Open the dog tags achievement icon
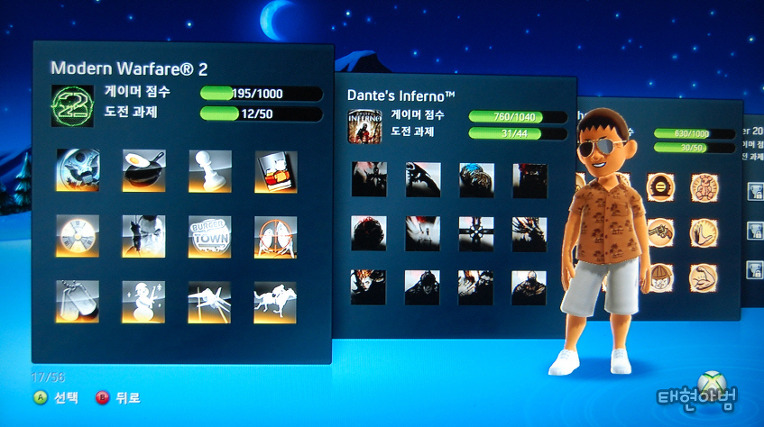This screenshot has width=764, height=427. 77,301
